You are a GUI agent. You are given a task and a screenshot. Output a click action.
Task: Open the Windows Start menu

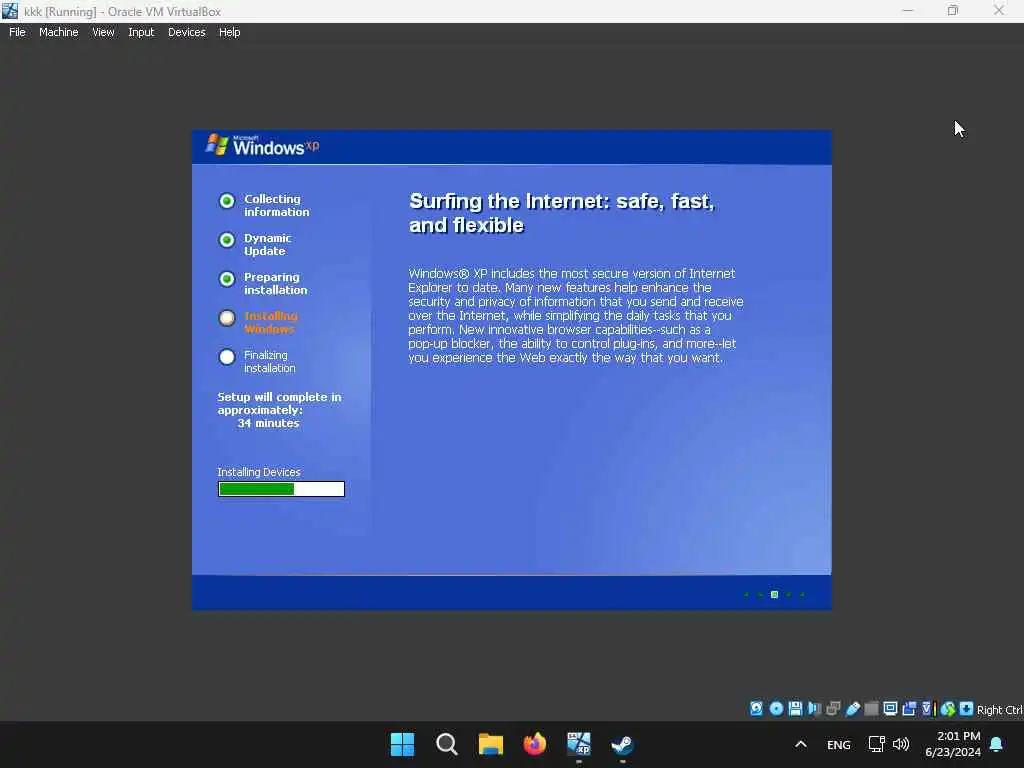pos(402,744)
